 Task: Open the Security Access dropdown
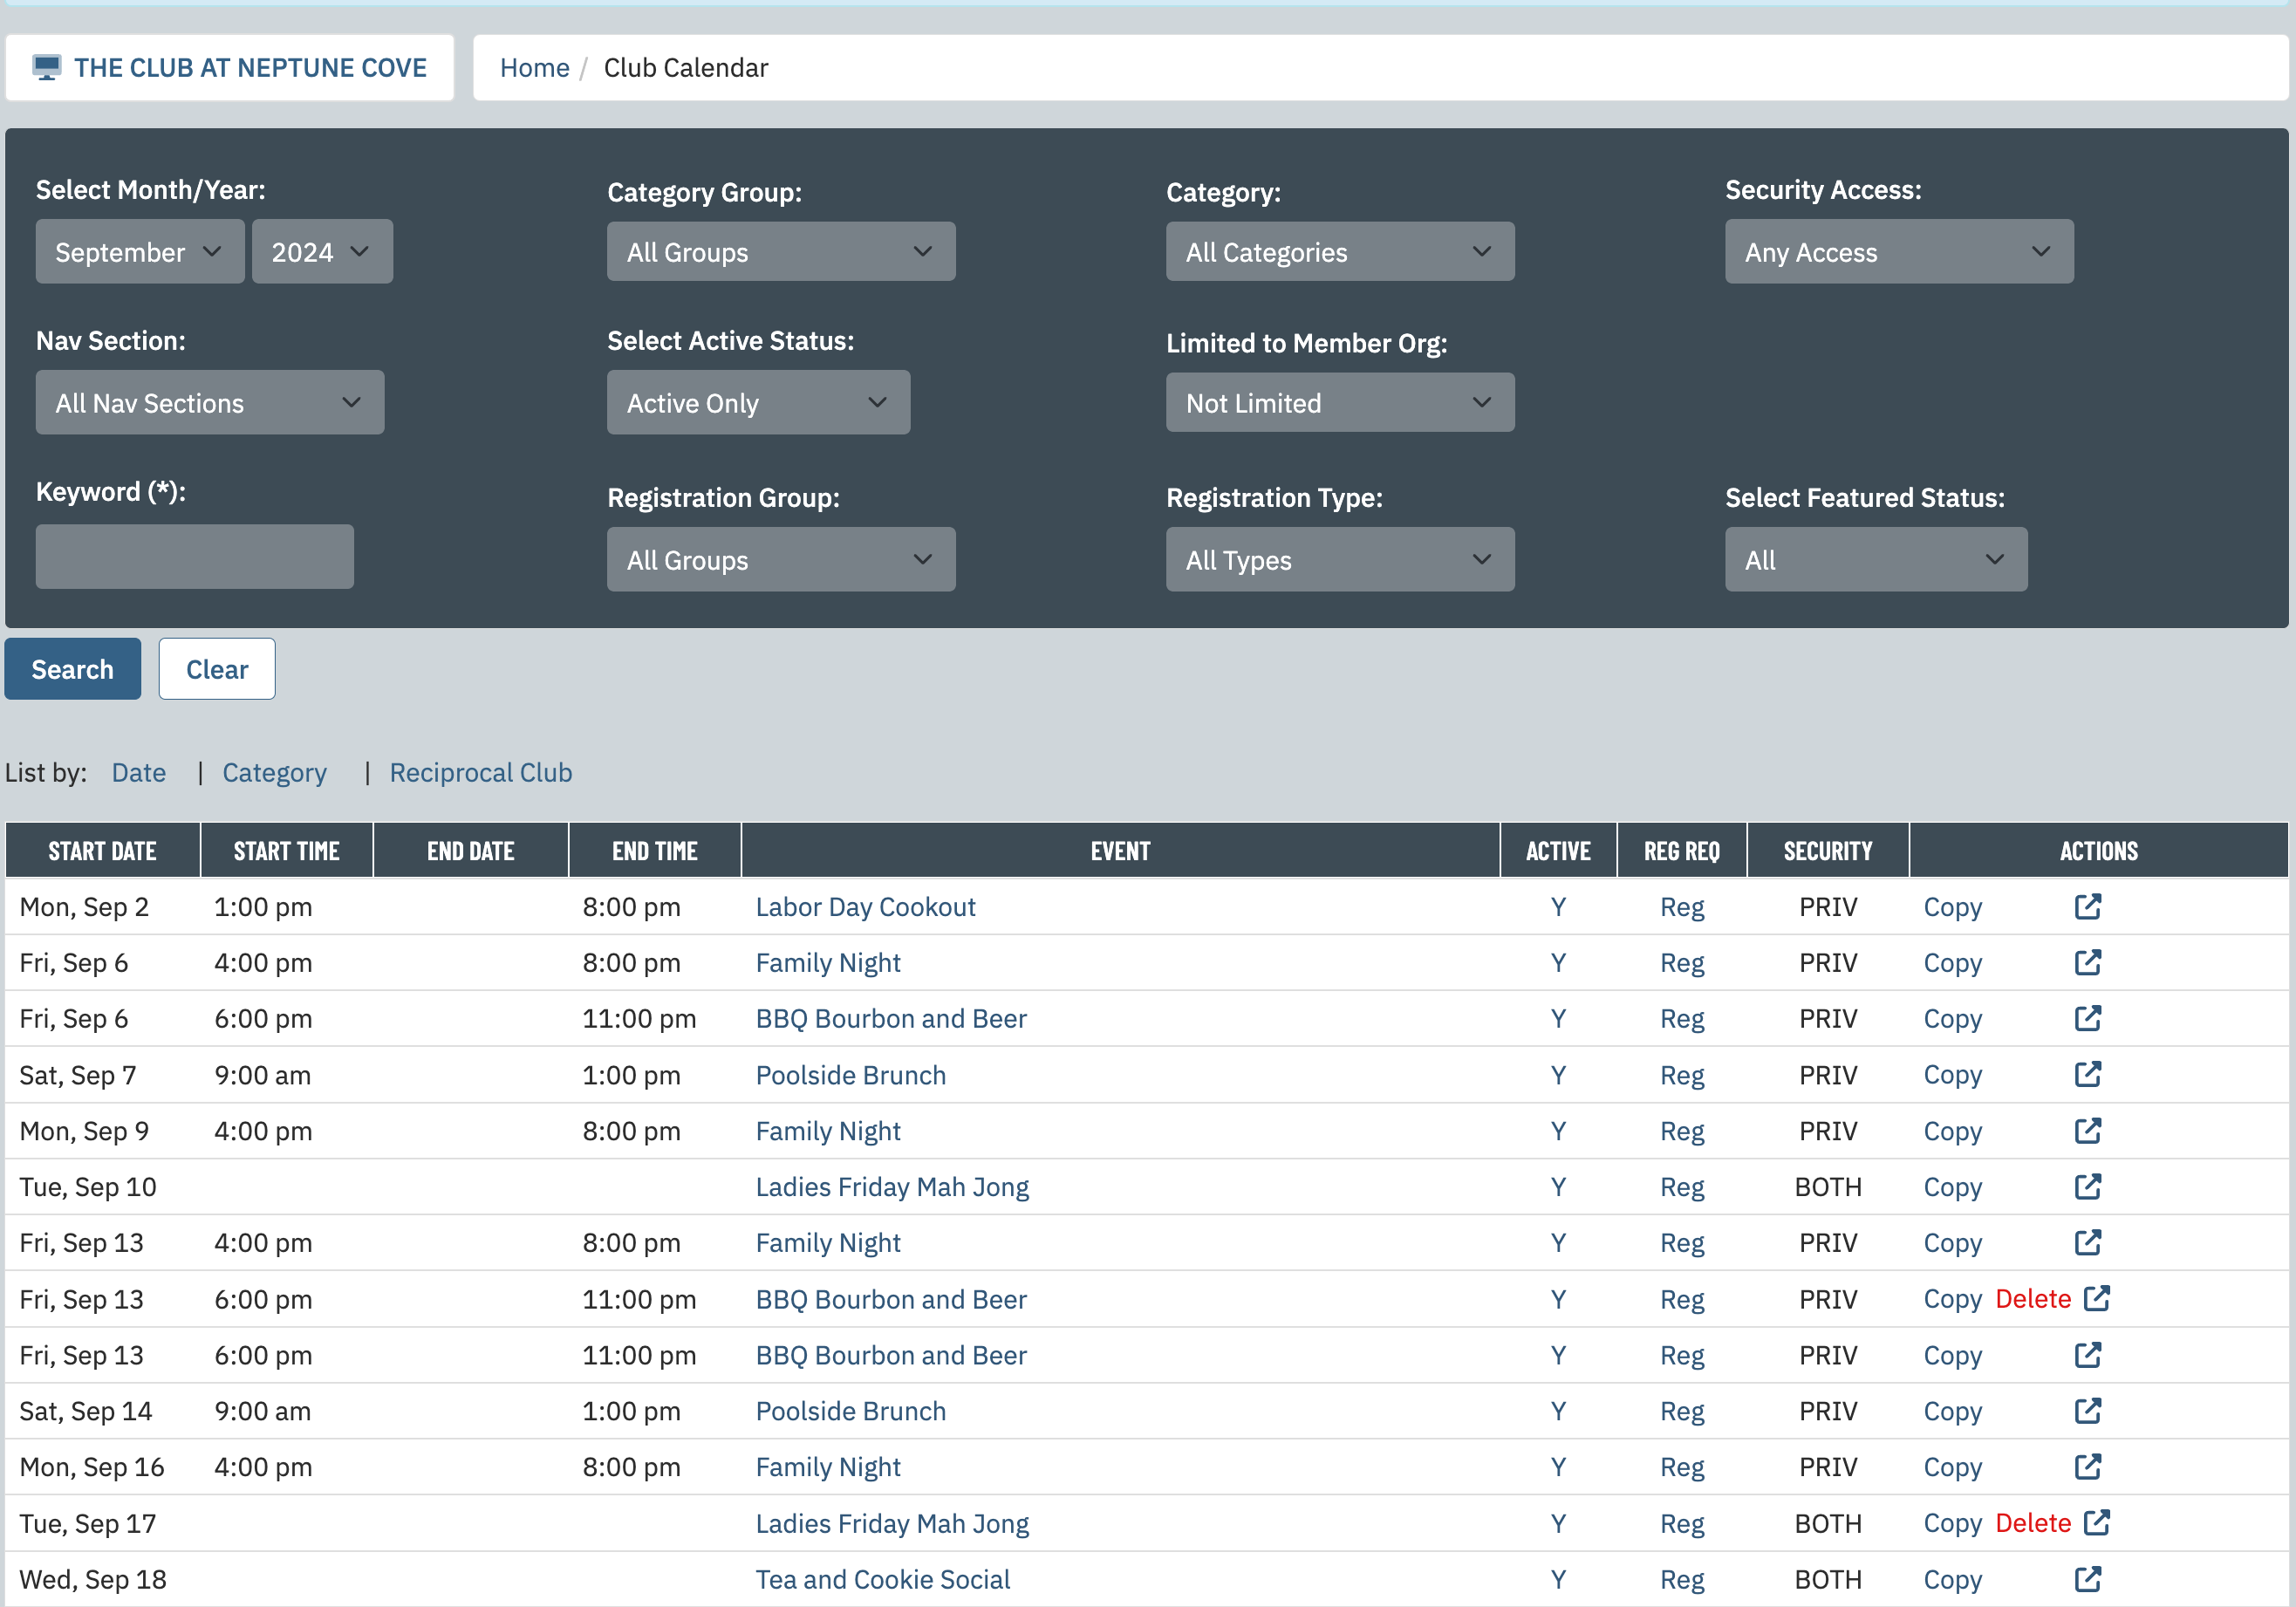click(x=1899, y=251)
